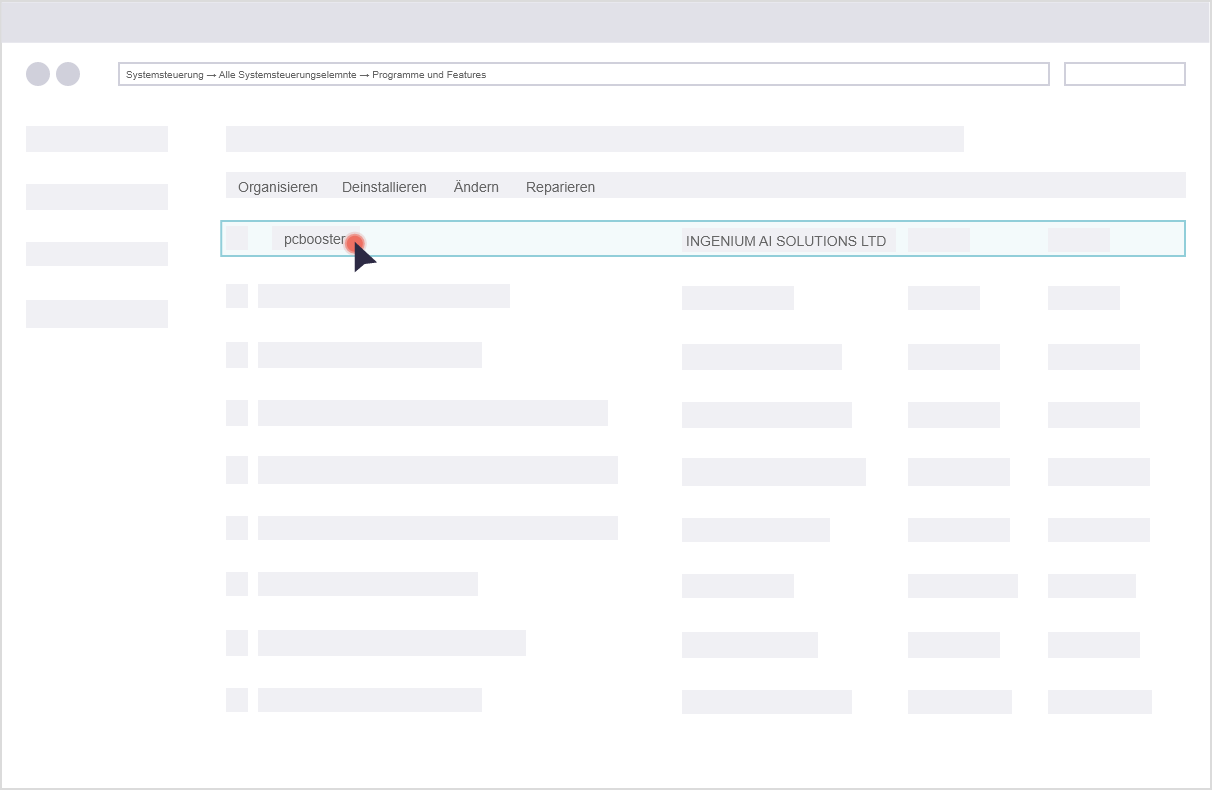Select the bottom left sidebar item
This screenshot has height=790, width=1212.
[97, 314]
